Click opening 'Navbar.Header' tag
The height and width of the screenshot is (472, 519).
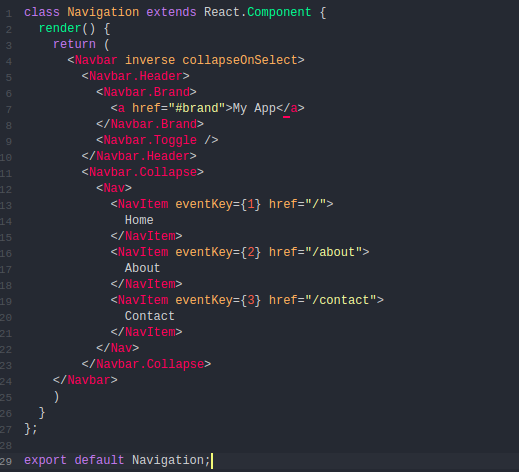135,76
